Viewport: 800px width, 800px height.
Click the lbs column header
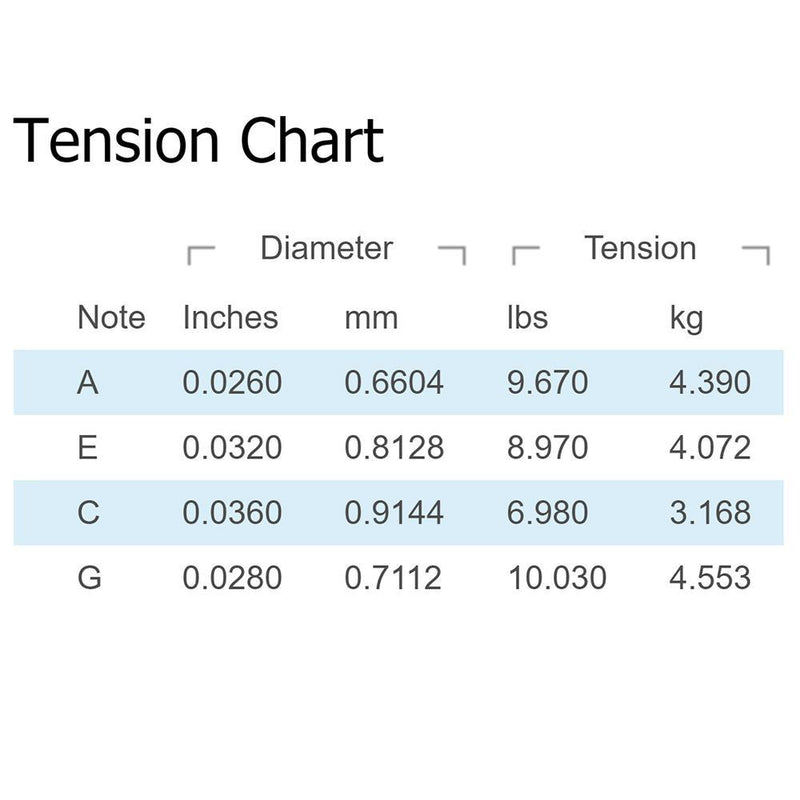tap(528, 317)
